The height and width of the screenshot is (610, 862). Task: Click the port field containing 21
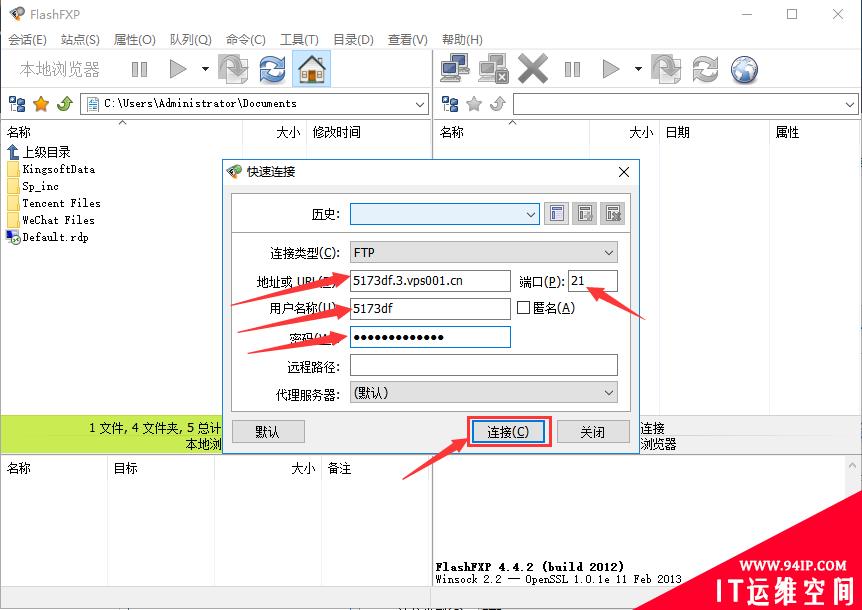[x=593, y=281]
